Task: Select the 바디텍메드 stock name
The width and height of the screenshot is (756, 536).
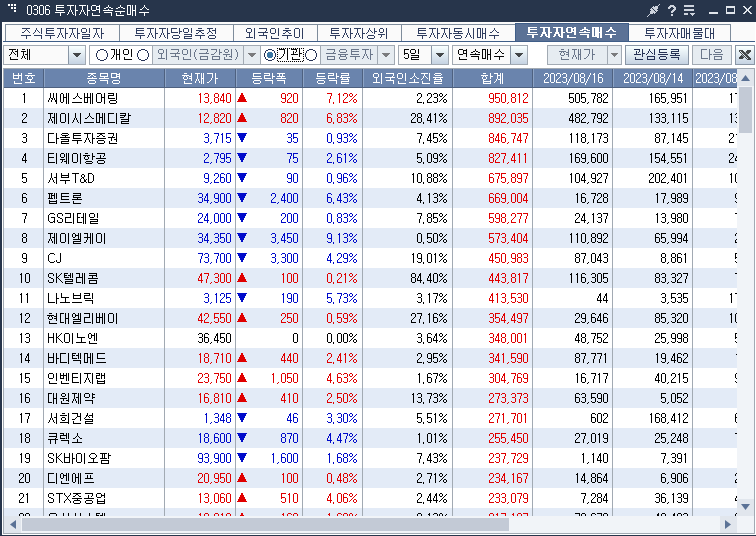Action: click(x=77, y=359)
